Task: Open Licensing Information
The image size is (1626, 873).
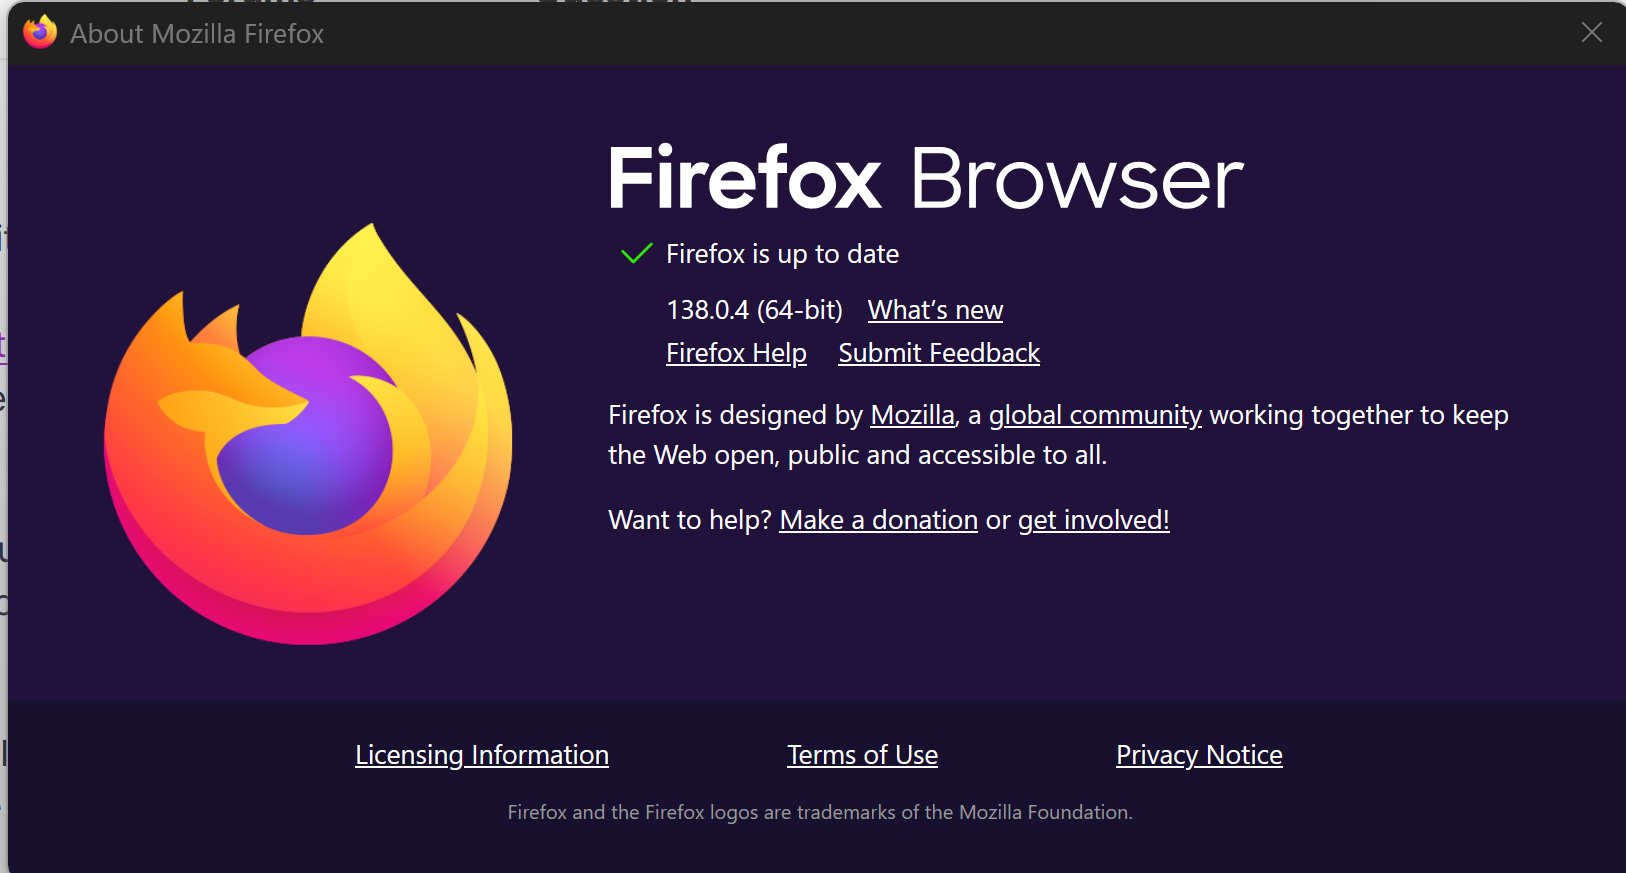Action: click(x=482, y=755)
